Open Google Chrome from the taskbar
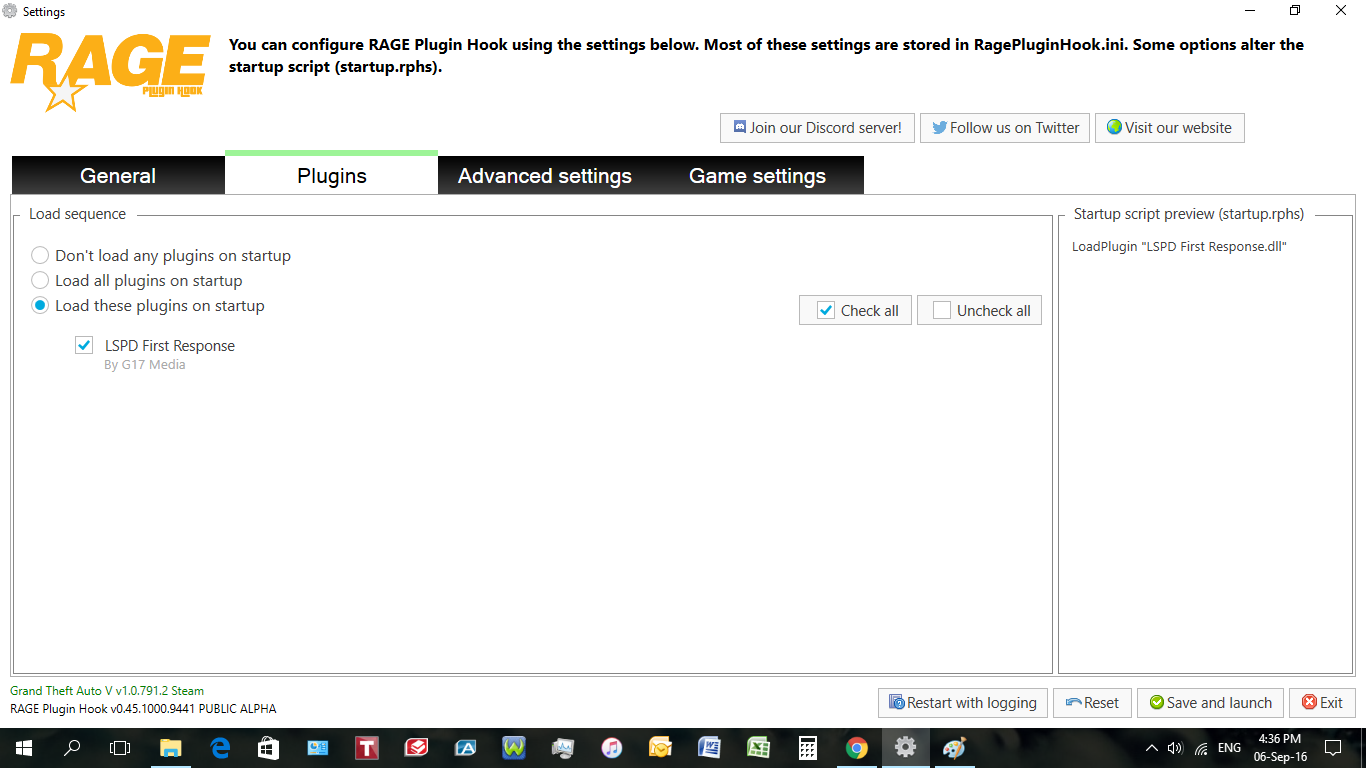 pos(857,748)
